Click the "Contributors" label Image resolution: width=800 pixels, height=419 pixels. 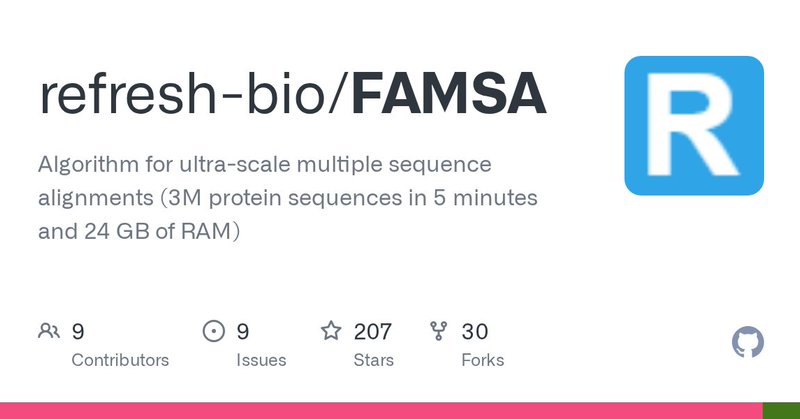[x=120, y=360]
